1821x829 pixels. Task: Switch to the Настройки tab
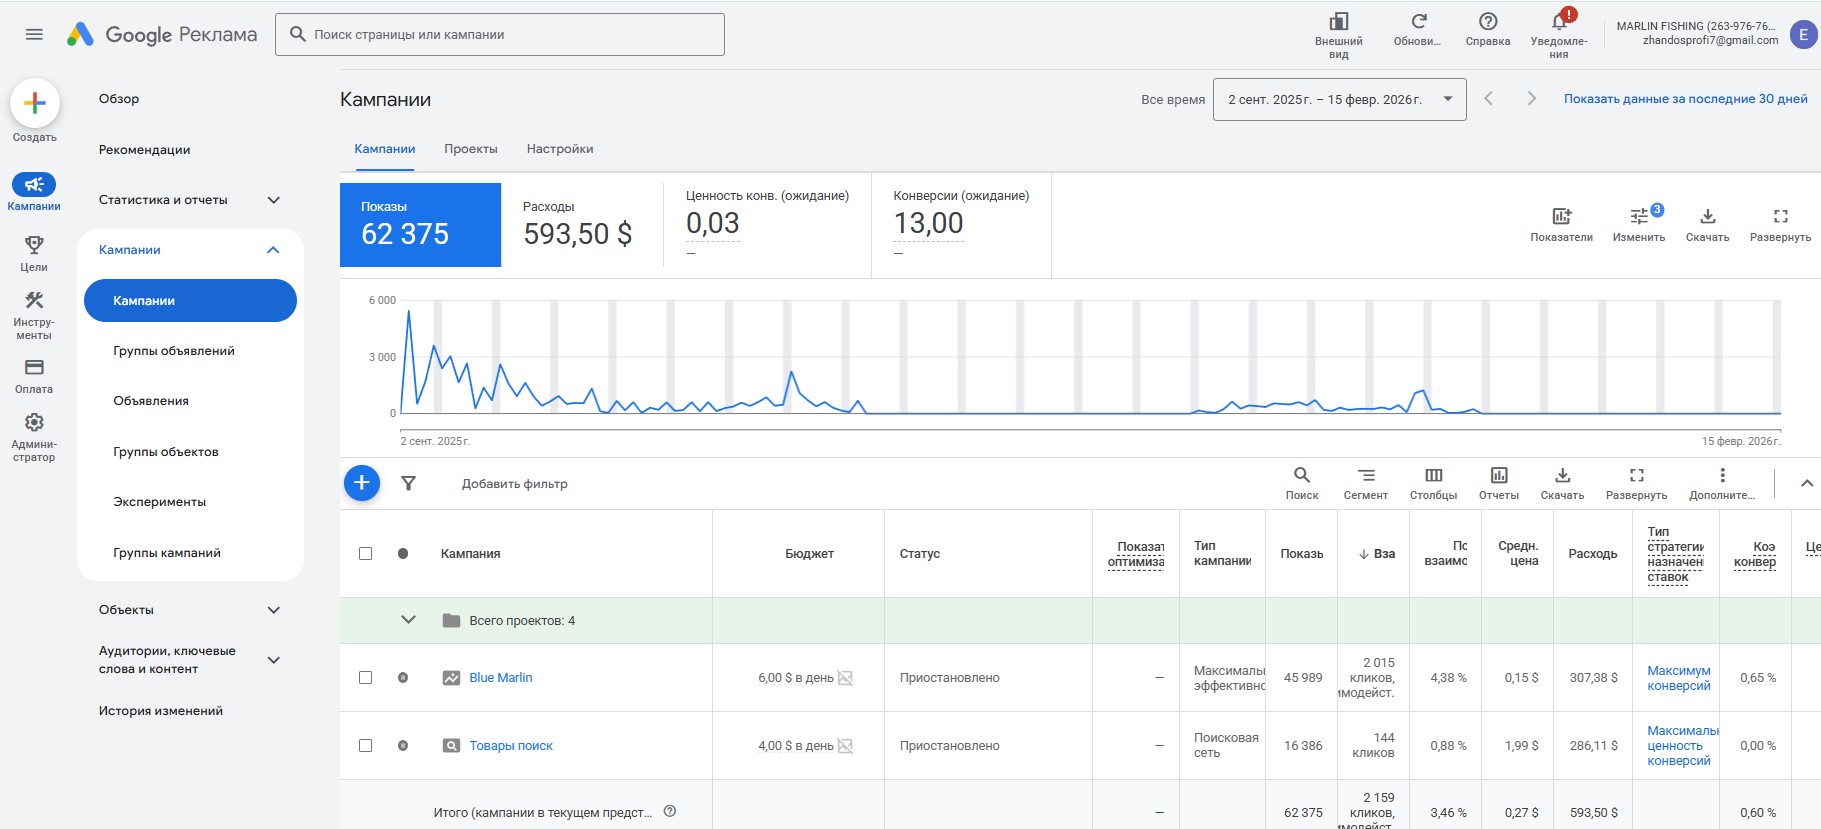(560, 149)
